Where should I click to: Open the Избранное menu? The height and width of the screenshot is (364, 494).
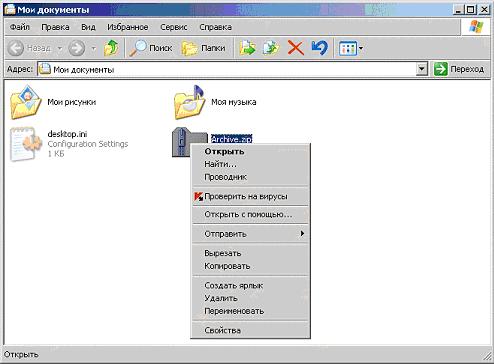pos(128,27)
